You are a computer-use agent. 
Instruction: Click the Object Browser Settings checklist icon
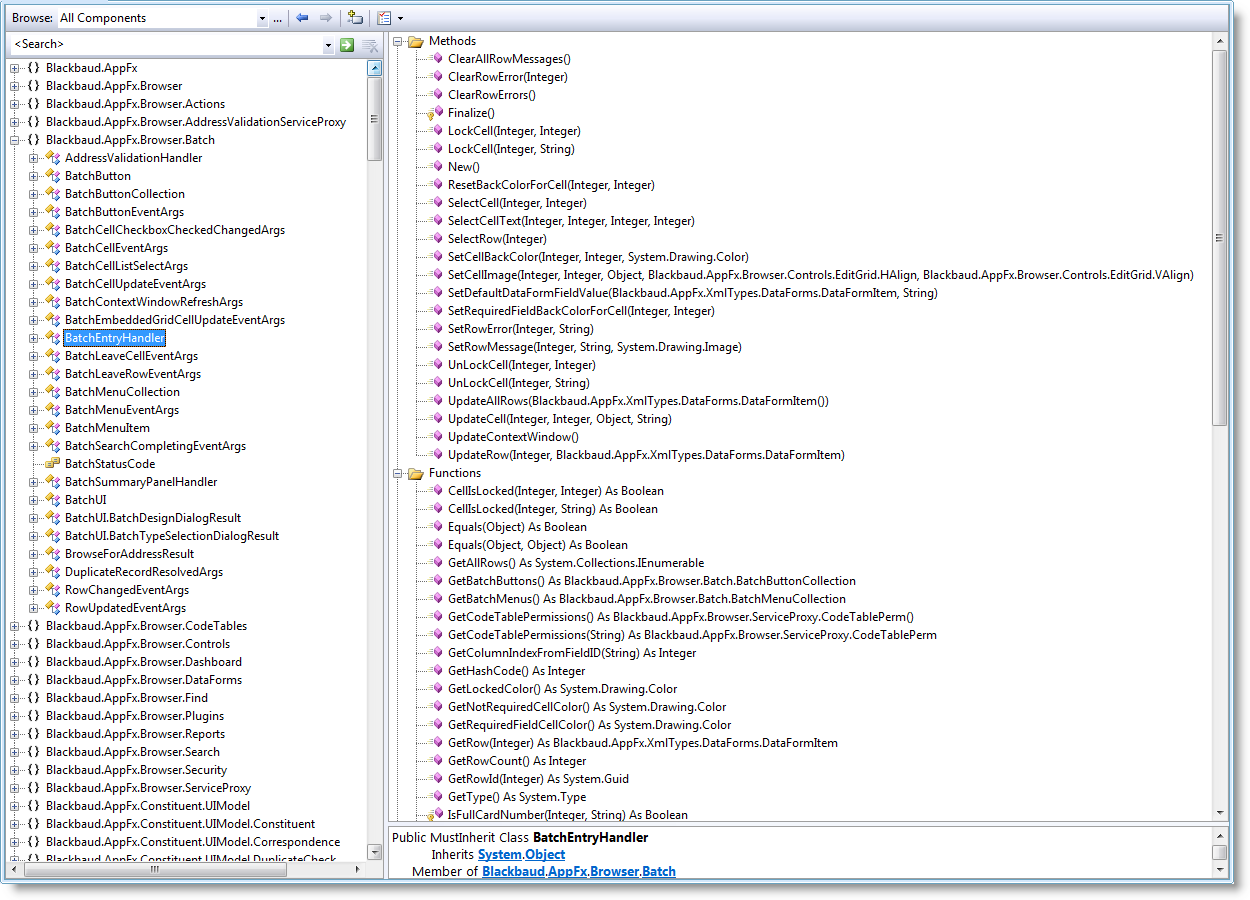click(x=384, y=18)
